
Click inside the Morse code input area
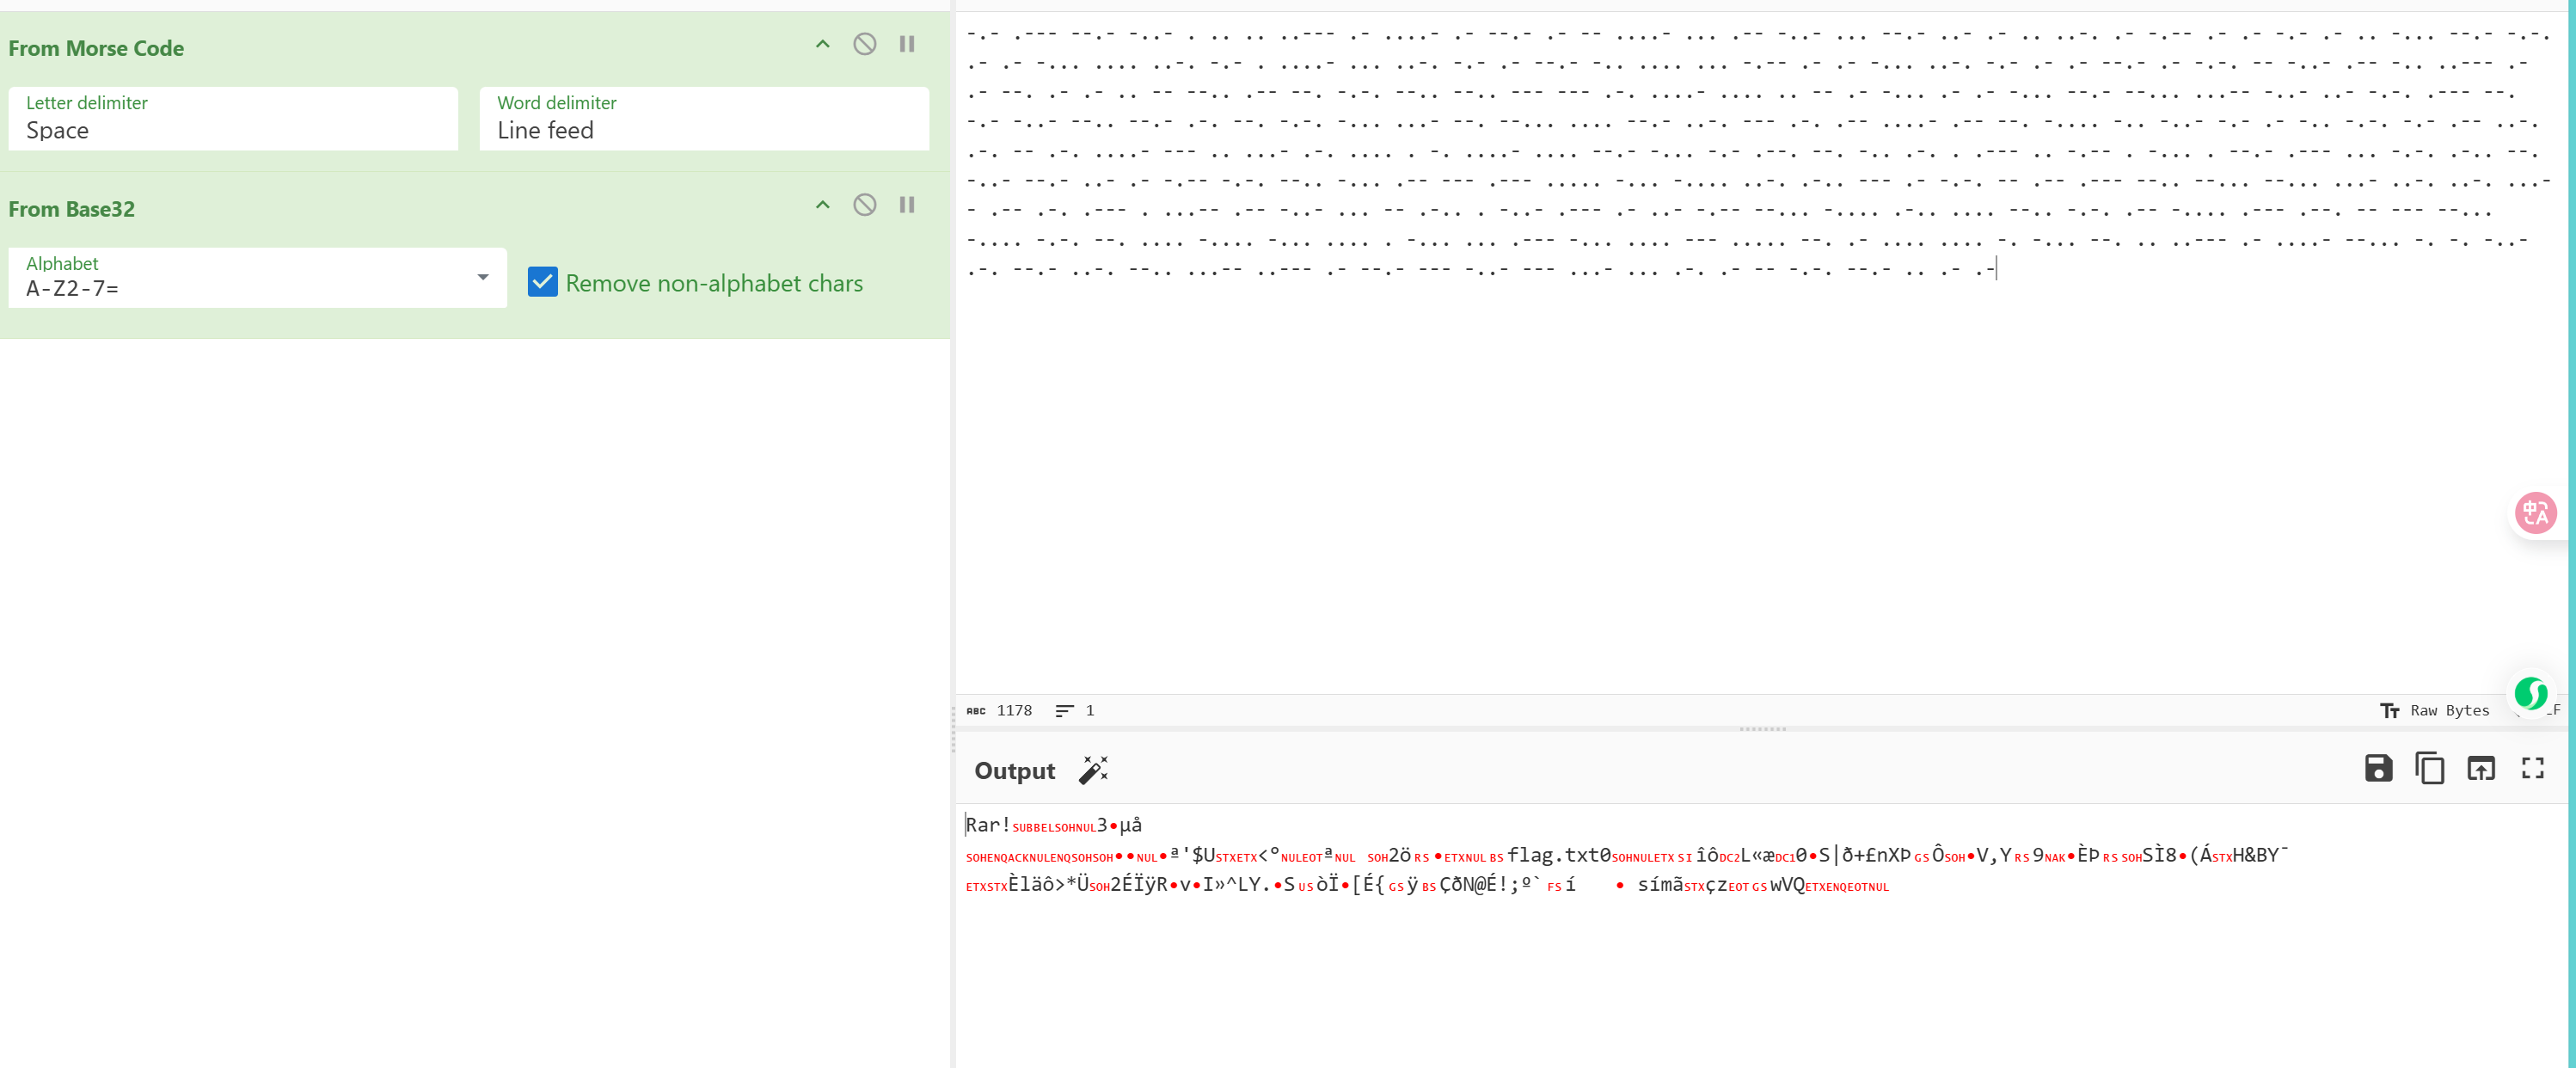[x=1760, y=450]
